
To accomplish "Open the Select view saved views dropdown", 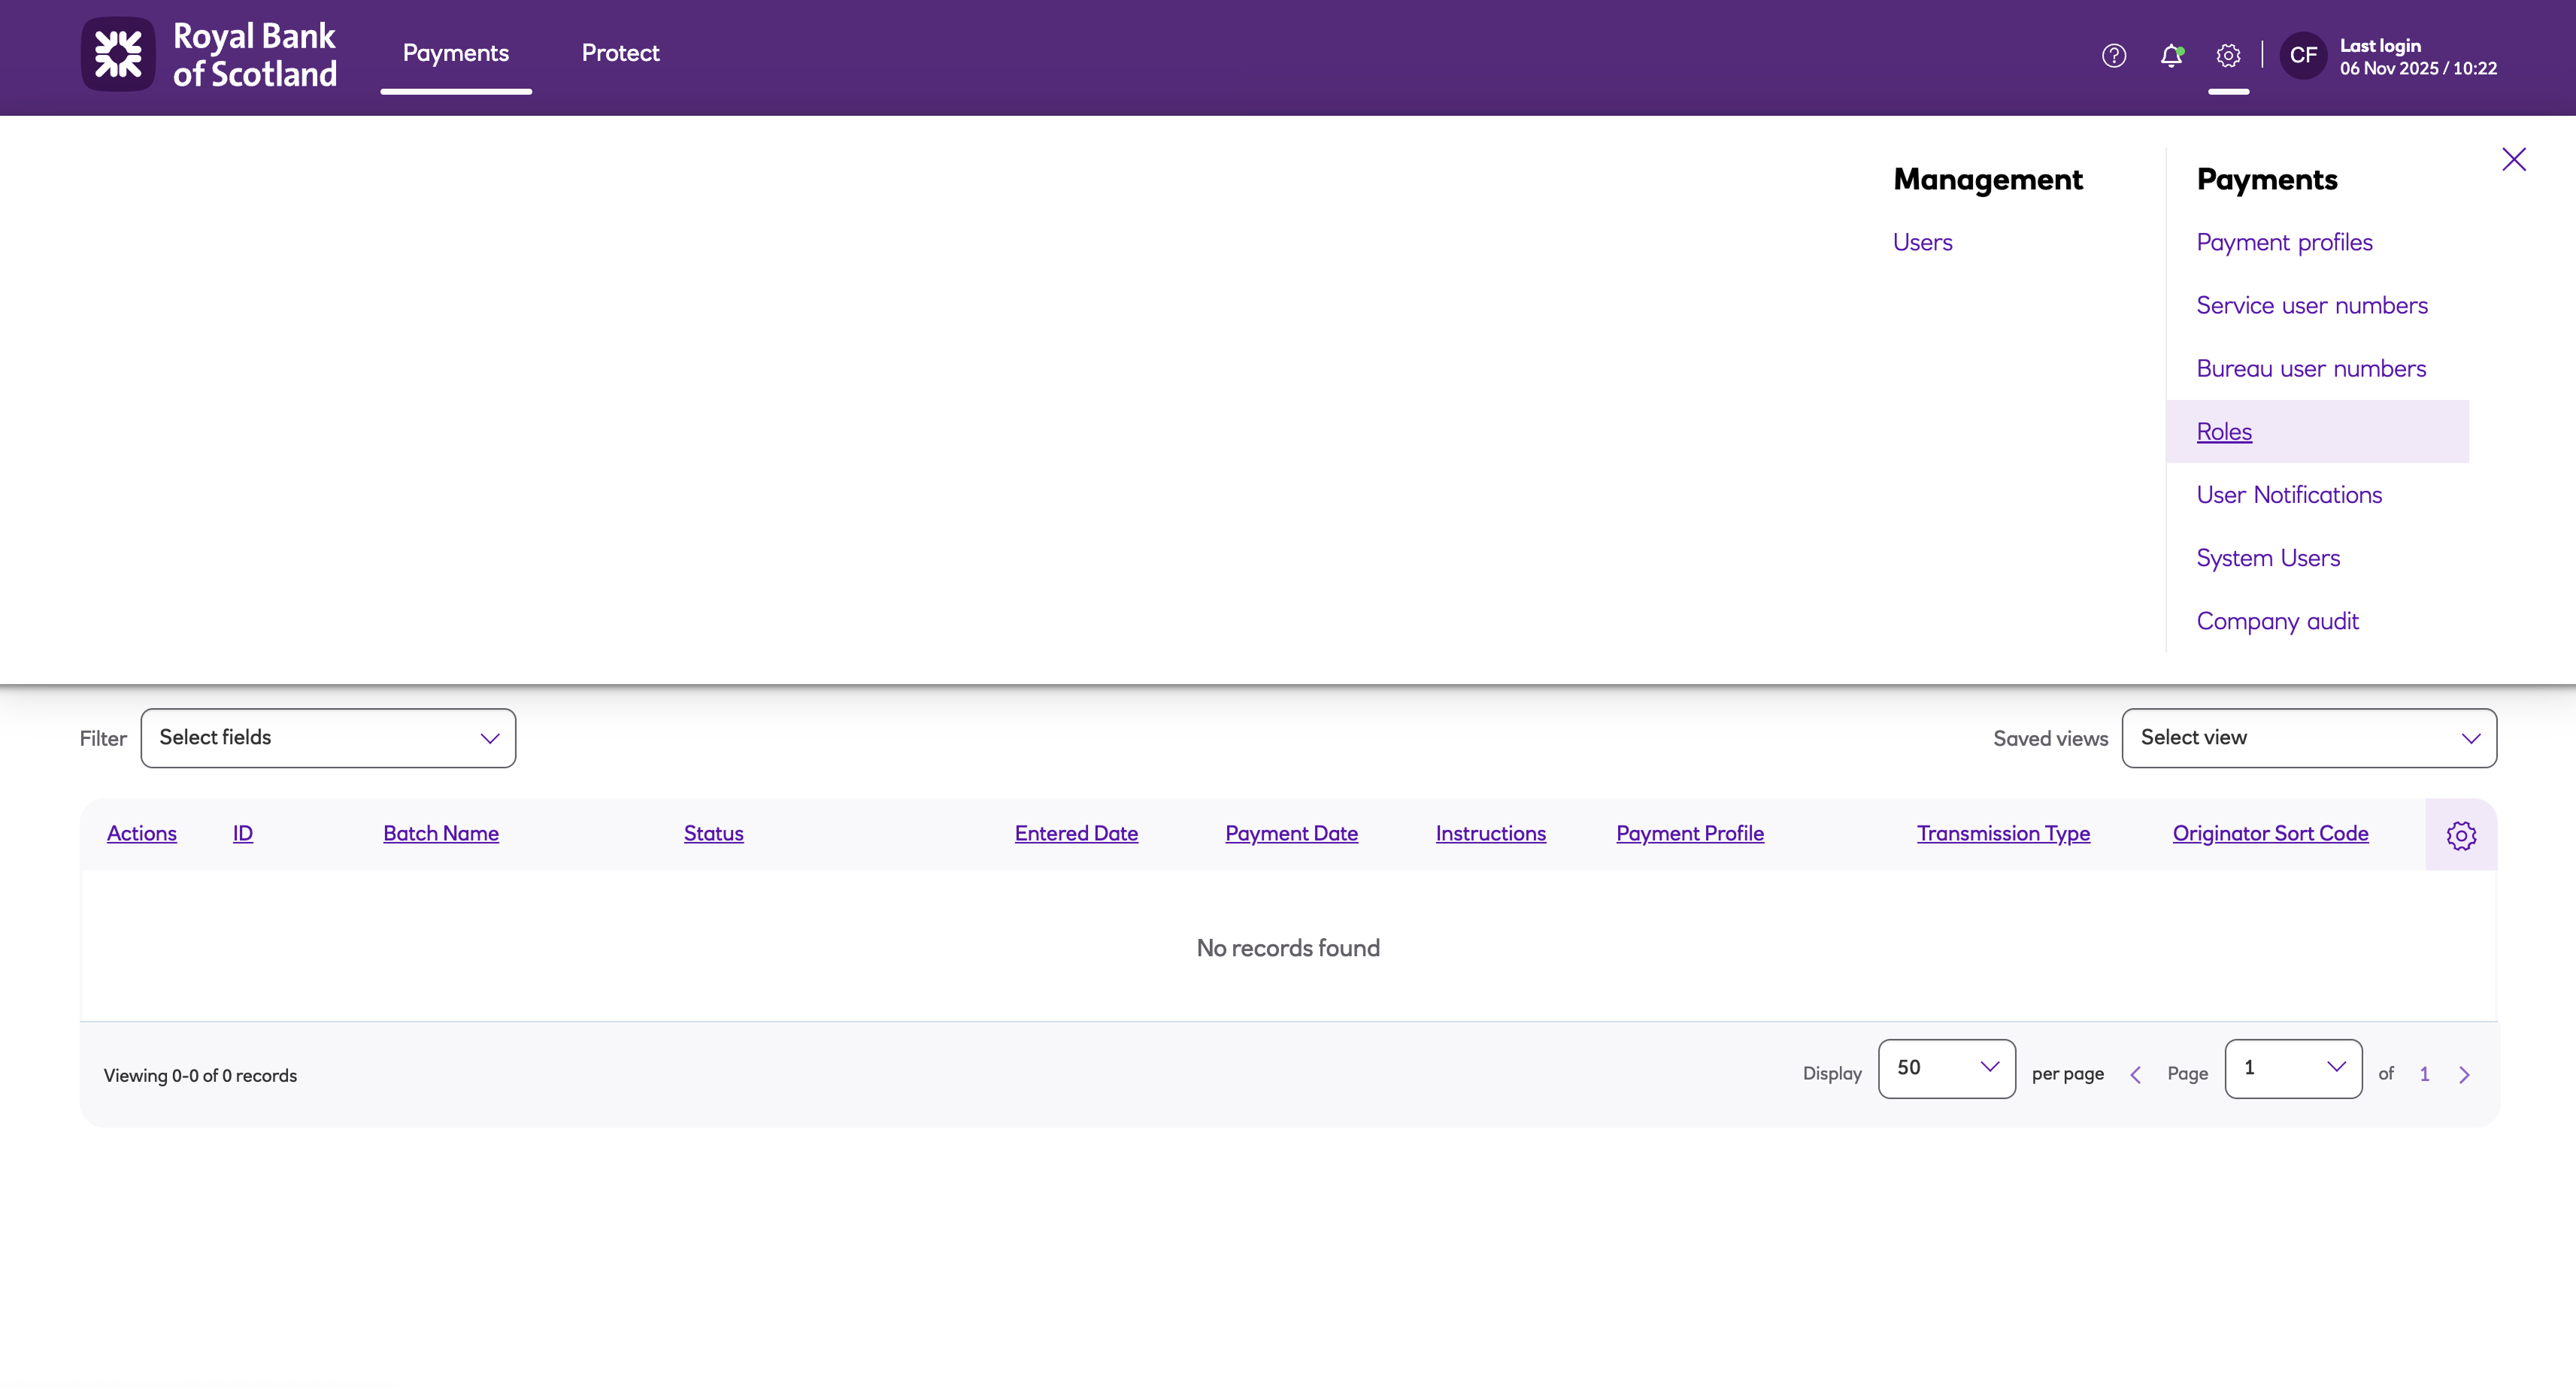I will tap(2308, 738).
